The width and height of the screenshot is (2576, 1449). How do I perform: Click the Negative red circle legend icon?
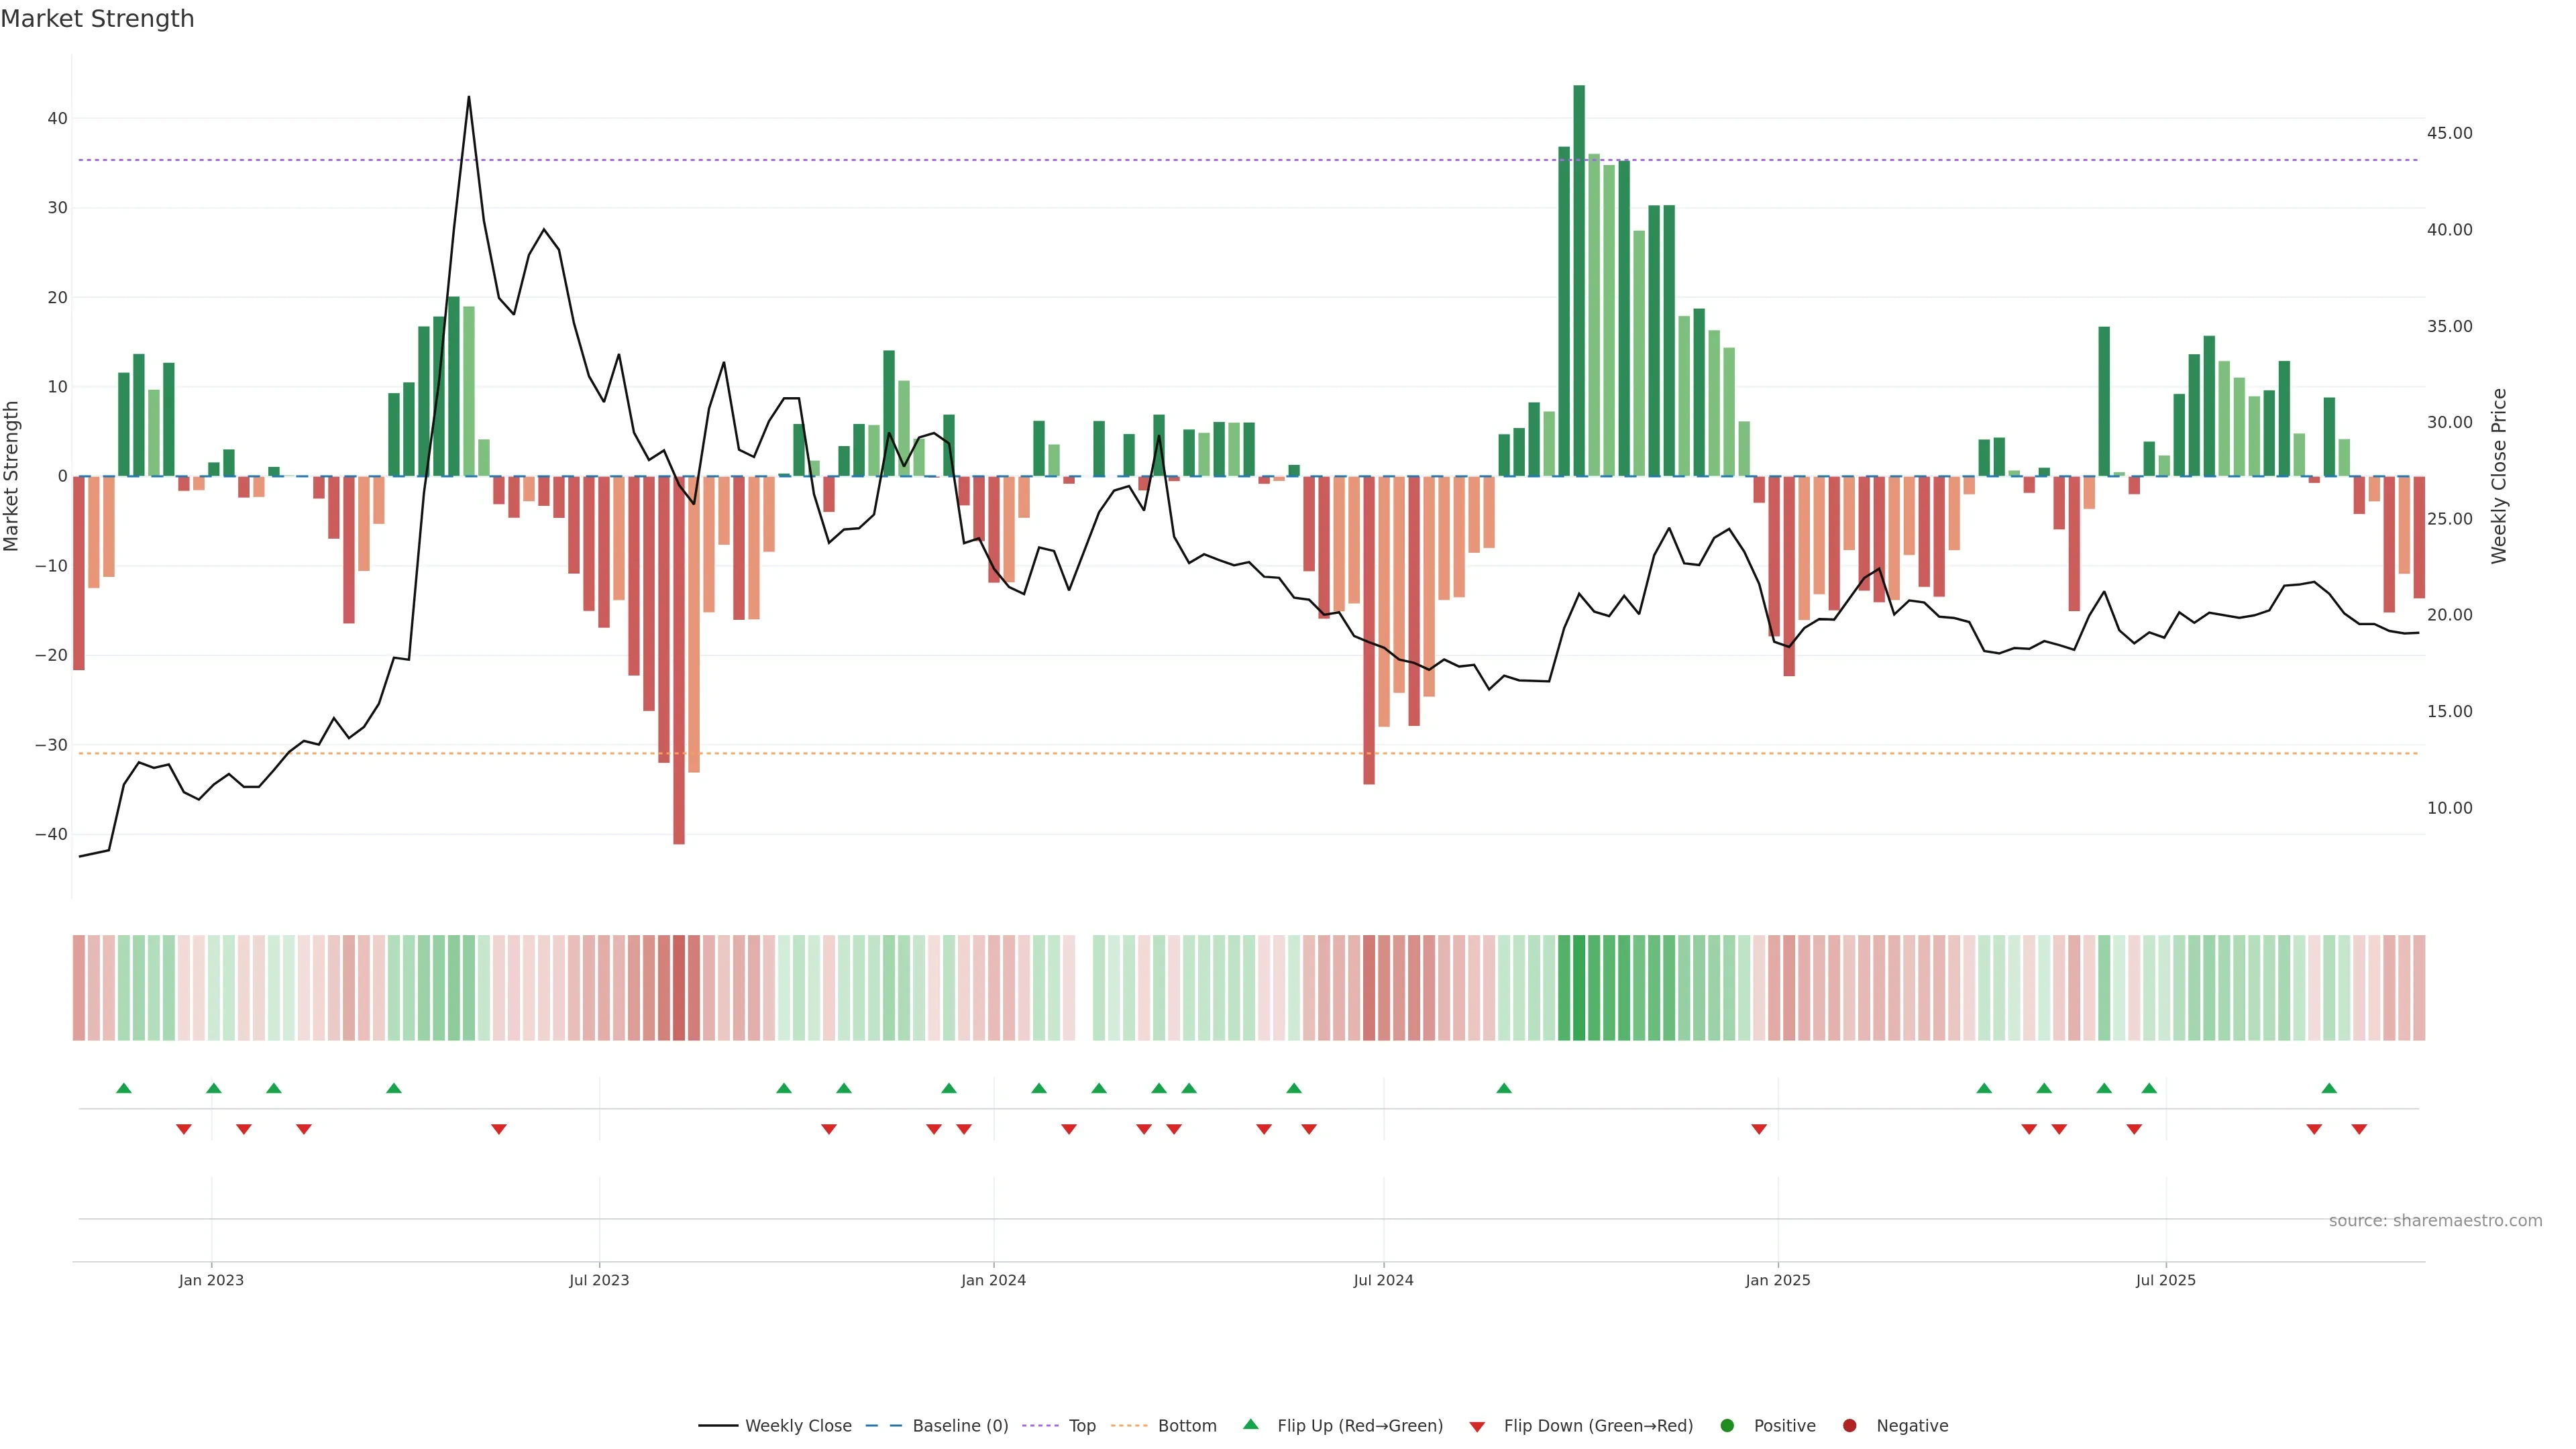point(1849,1426)
